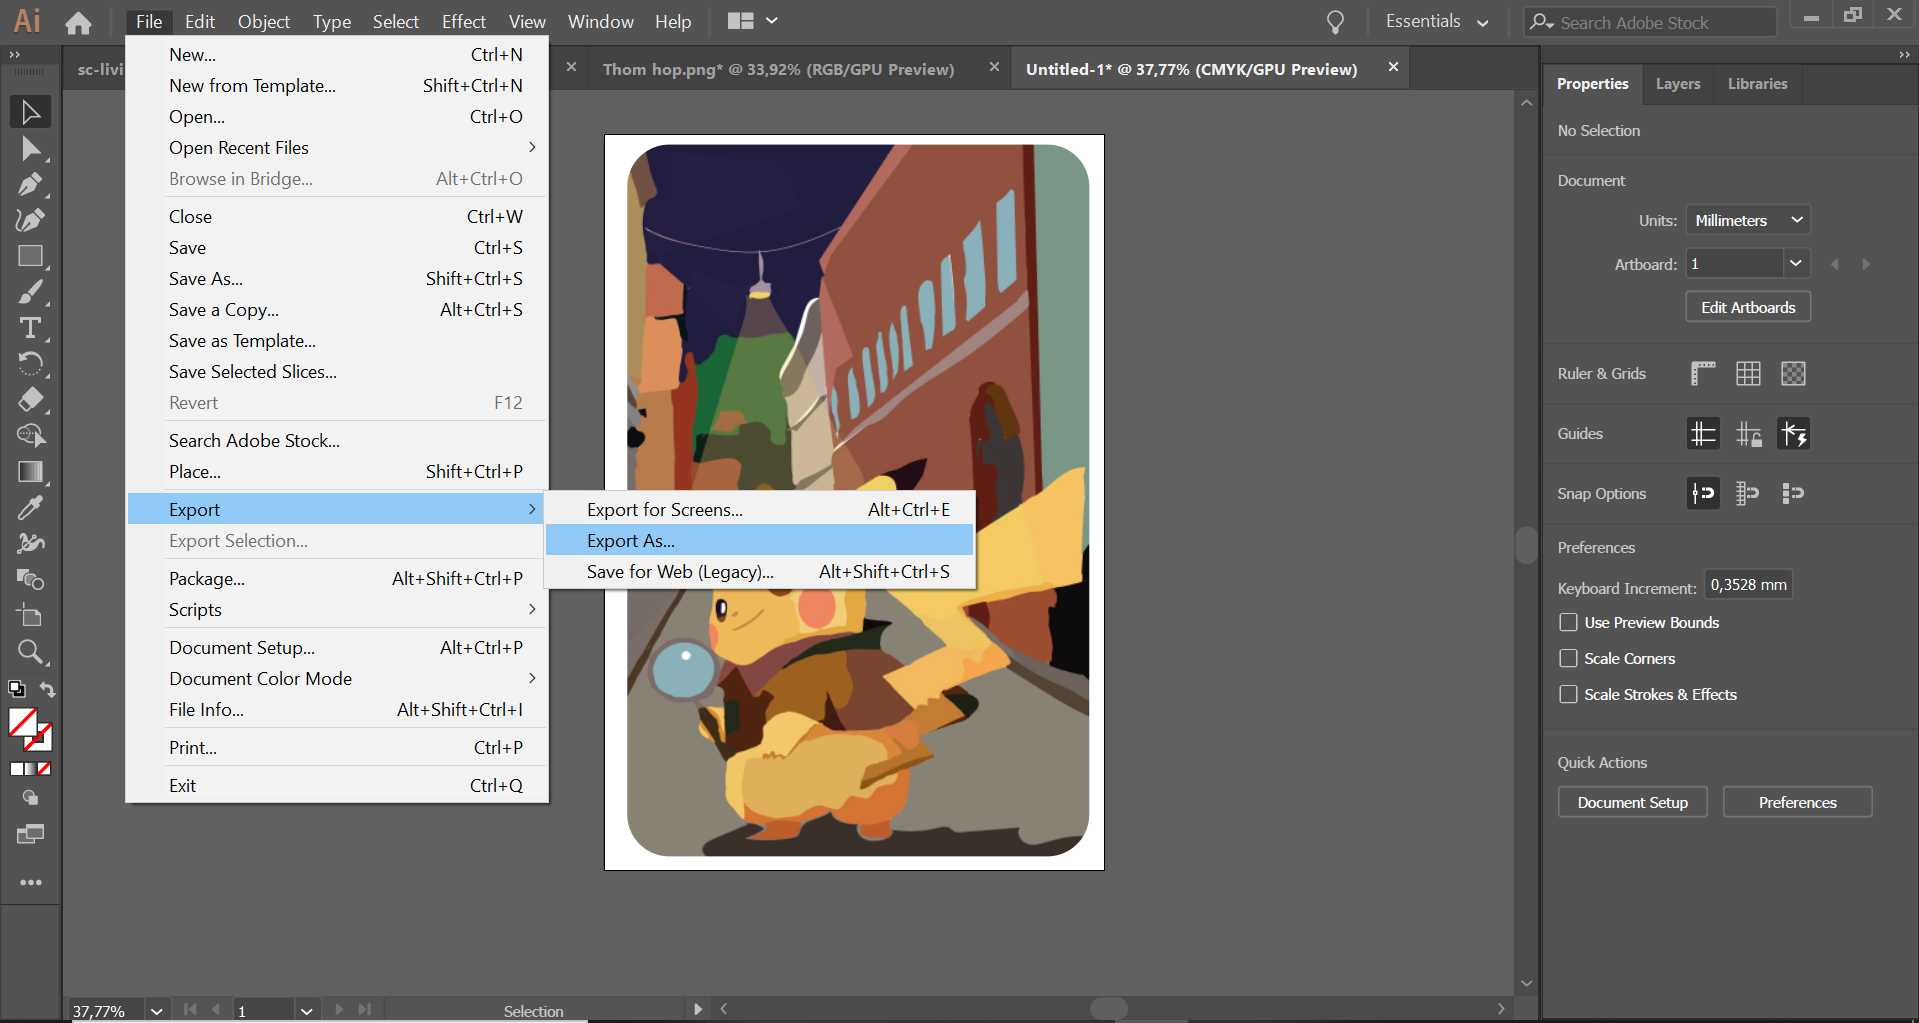Open the Units Millimeters dropdown
Viewport: 1919px width, 1023px height.
pos(1748,220)
